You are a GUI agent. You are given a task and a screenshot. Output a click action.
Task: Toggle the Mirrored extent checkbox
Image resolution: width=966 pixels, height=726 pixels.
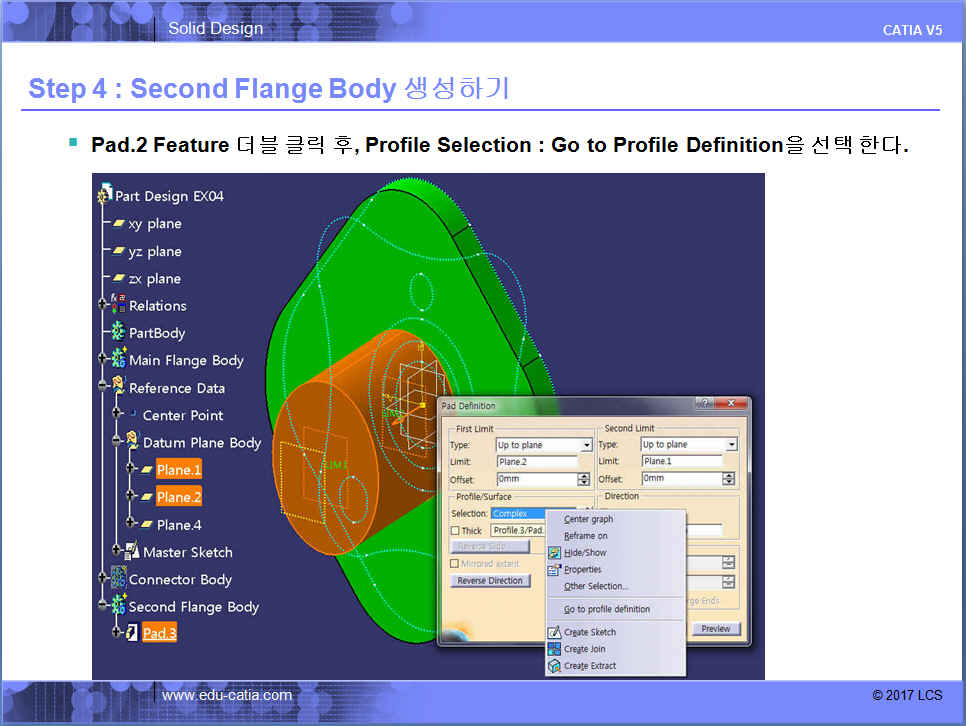[x=456, y=564]
